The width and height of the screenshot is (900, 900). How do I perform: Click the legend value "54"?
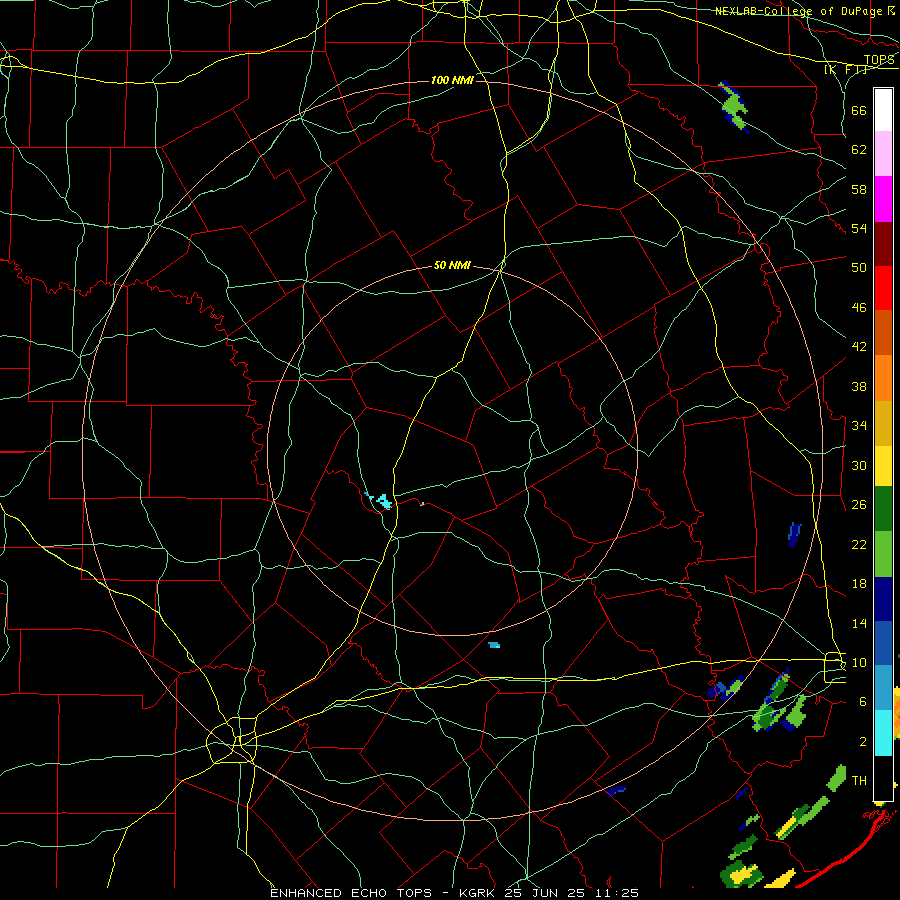859,228
